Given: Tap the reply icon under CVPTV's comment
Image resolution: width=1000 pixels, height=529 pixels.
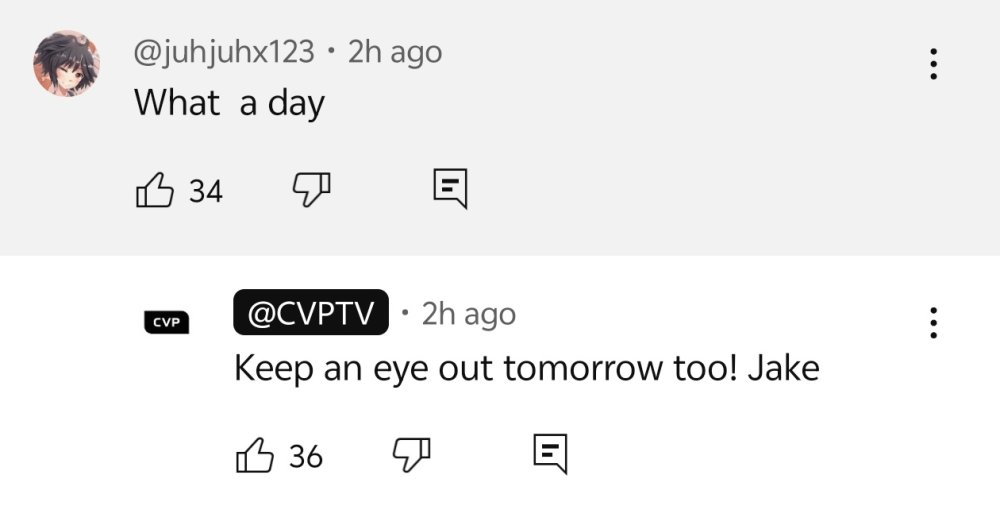Looking at the screenshot, I should click(x=549, y=454).
